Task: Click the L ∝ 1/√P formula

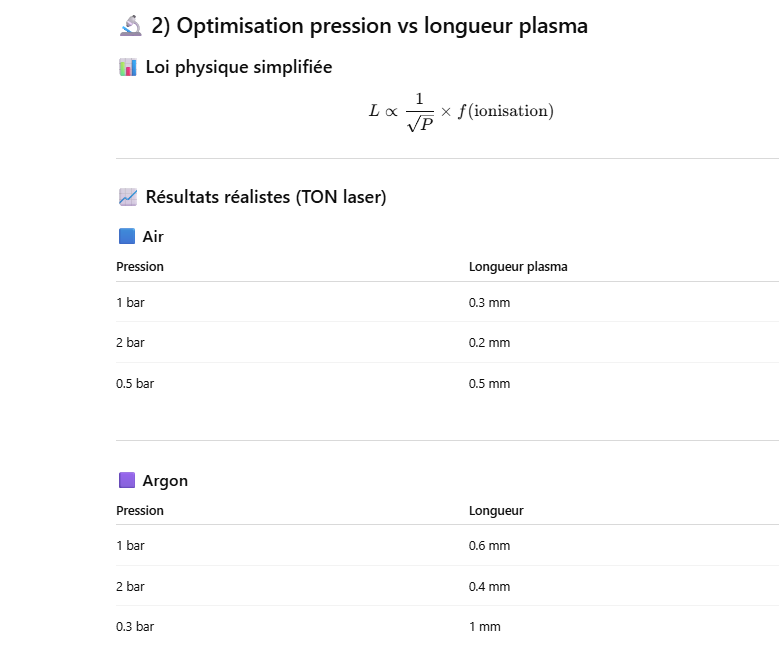Action: [460, 112]
